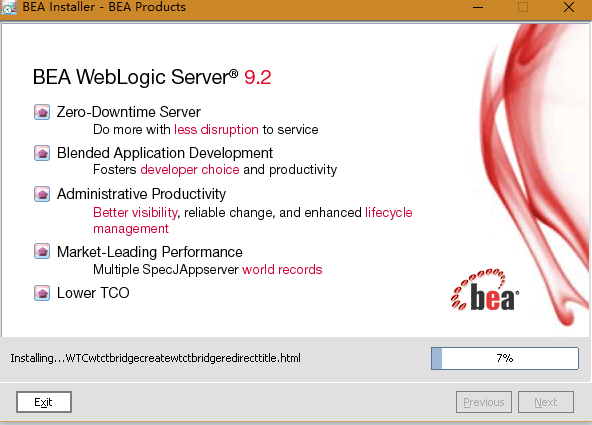
Task: Click the bullet icon beside Lower TCO
Action: [42, 293]
